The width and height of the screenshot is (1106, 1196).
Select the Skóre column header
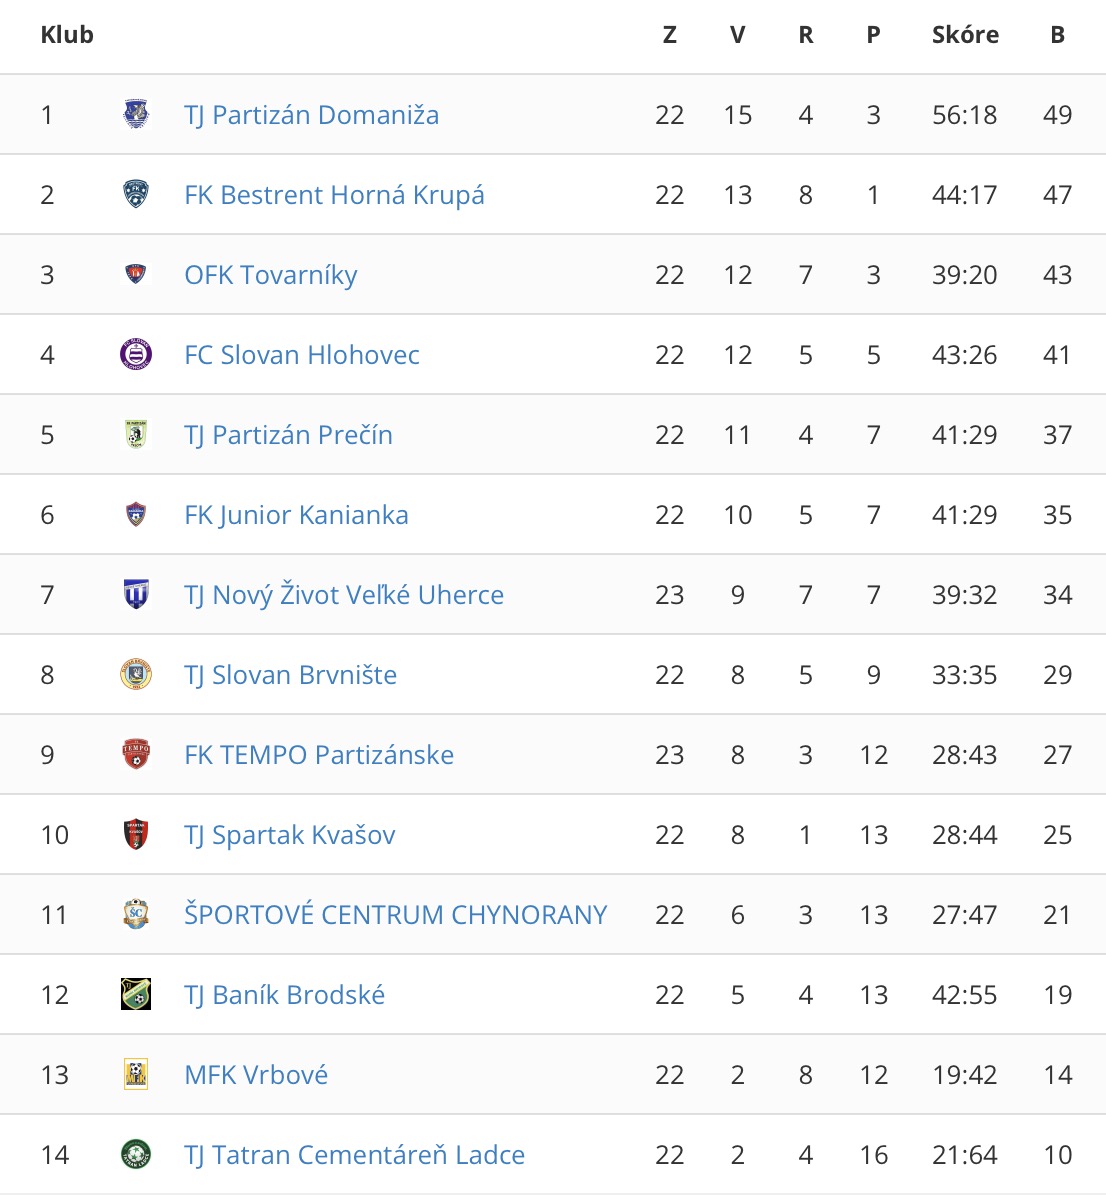(x=965, y=35)
